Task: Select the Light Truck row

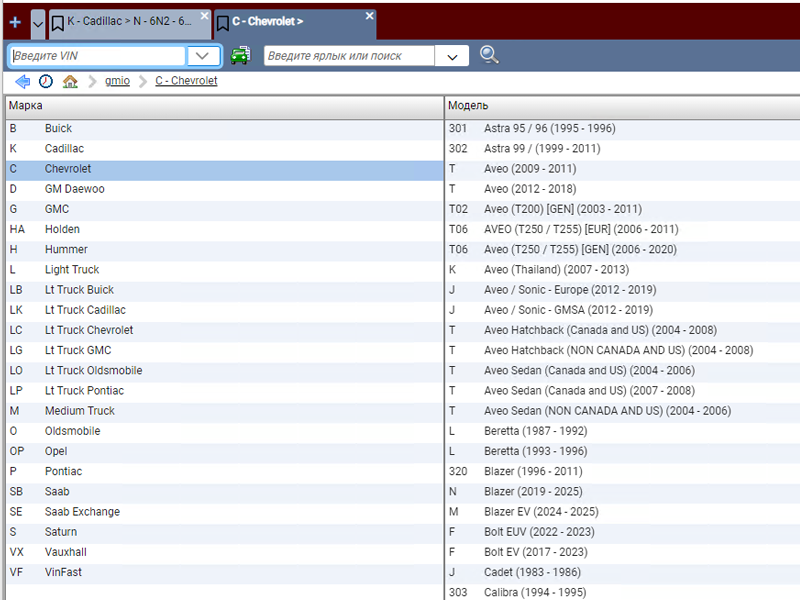Action: pos(224,269)
